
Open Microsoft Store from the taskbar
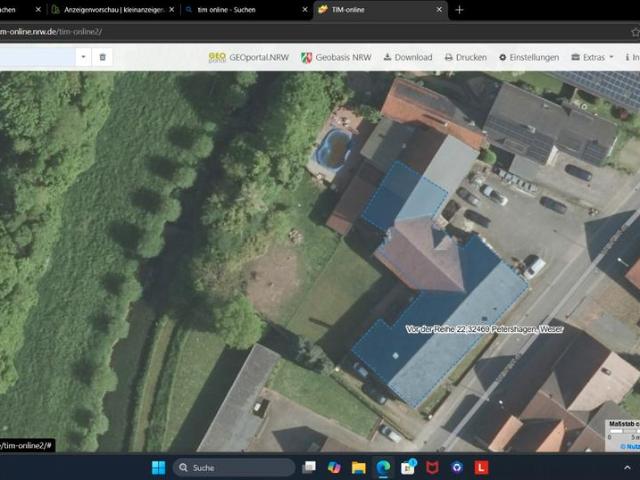point(408,468)
